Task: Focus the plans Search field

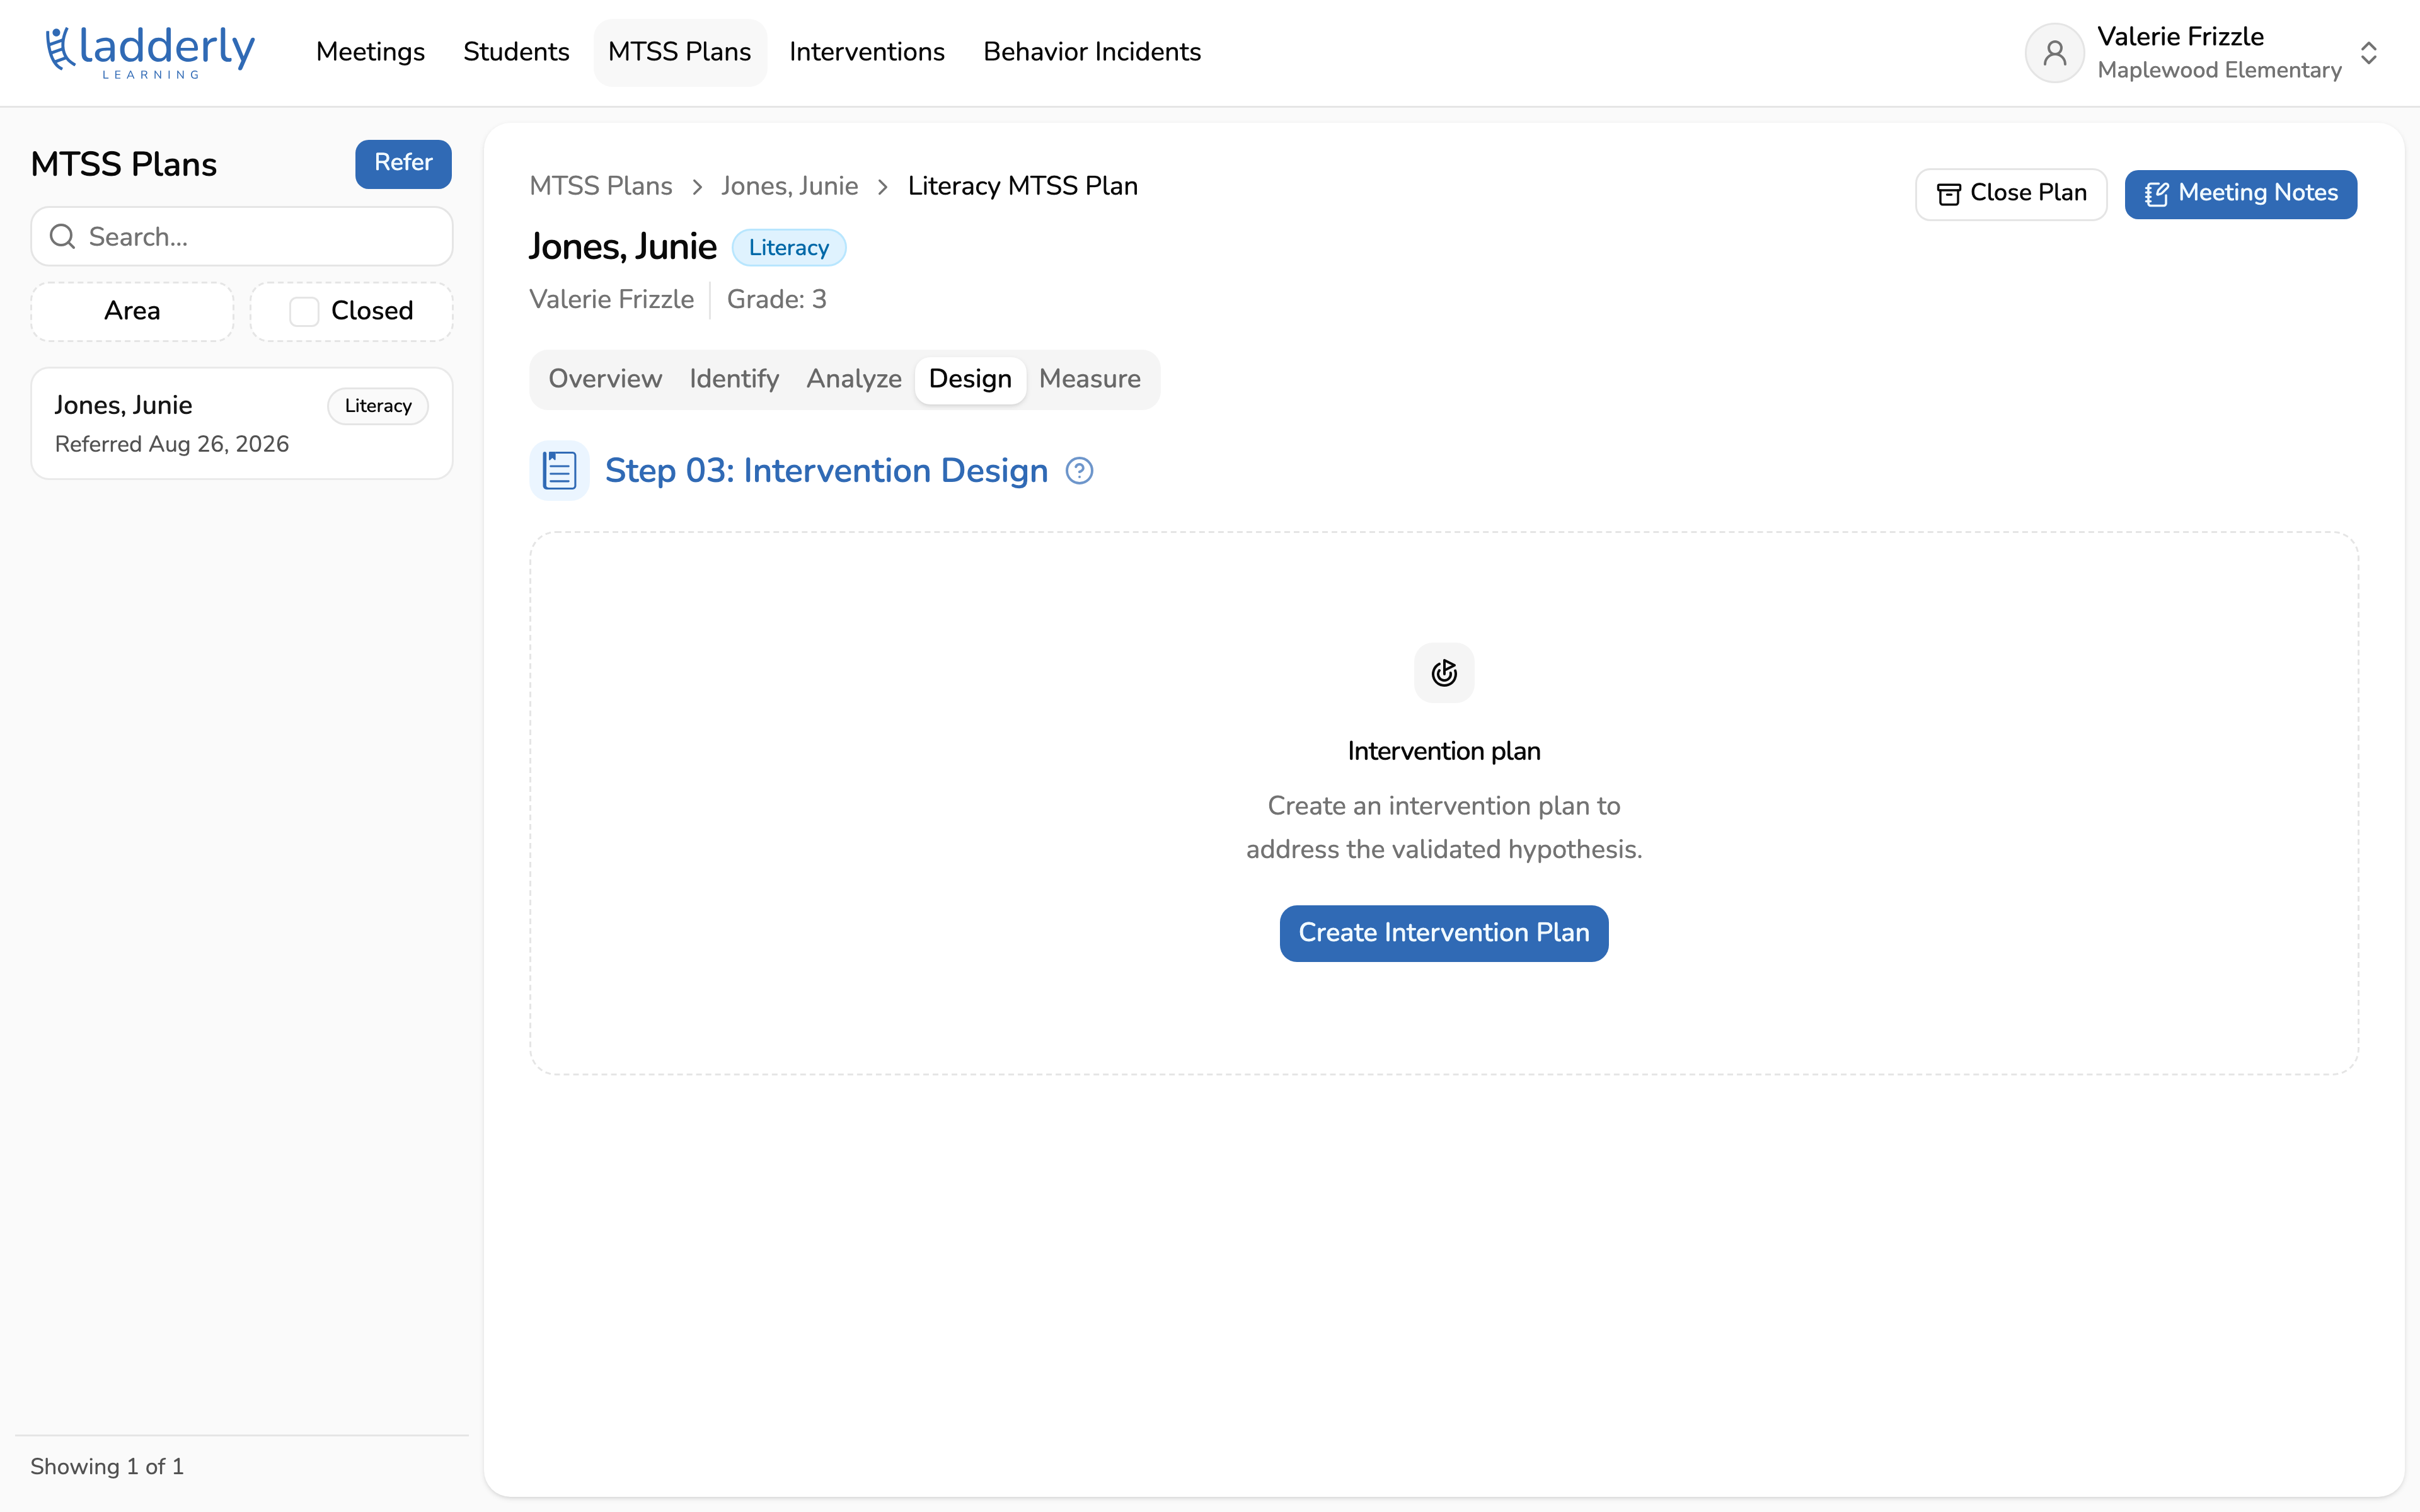Action: [242, 237]
